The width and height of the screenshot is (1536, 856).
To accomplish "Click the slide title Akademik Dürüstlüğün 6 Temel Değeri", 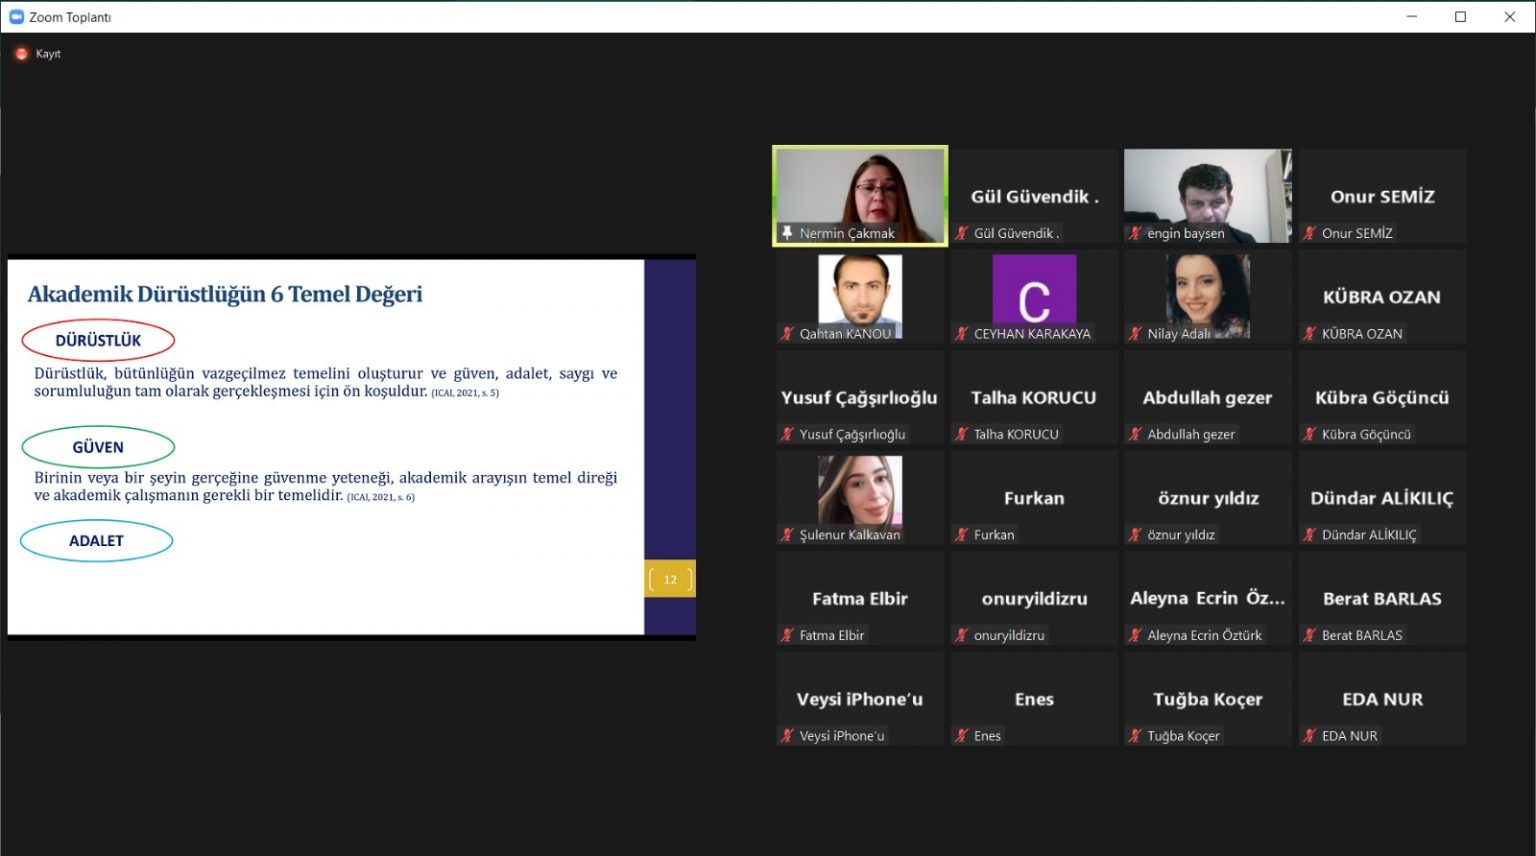I will click(225, 294).
